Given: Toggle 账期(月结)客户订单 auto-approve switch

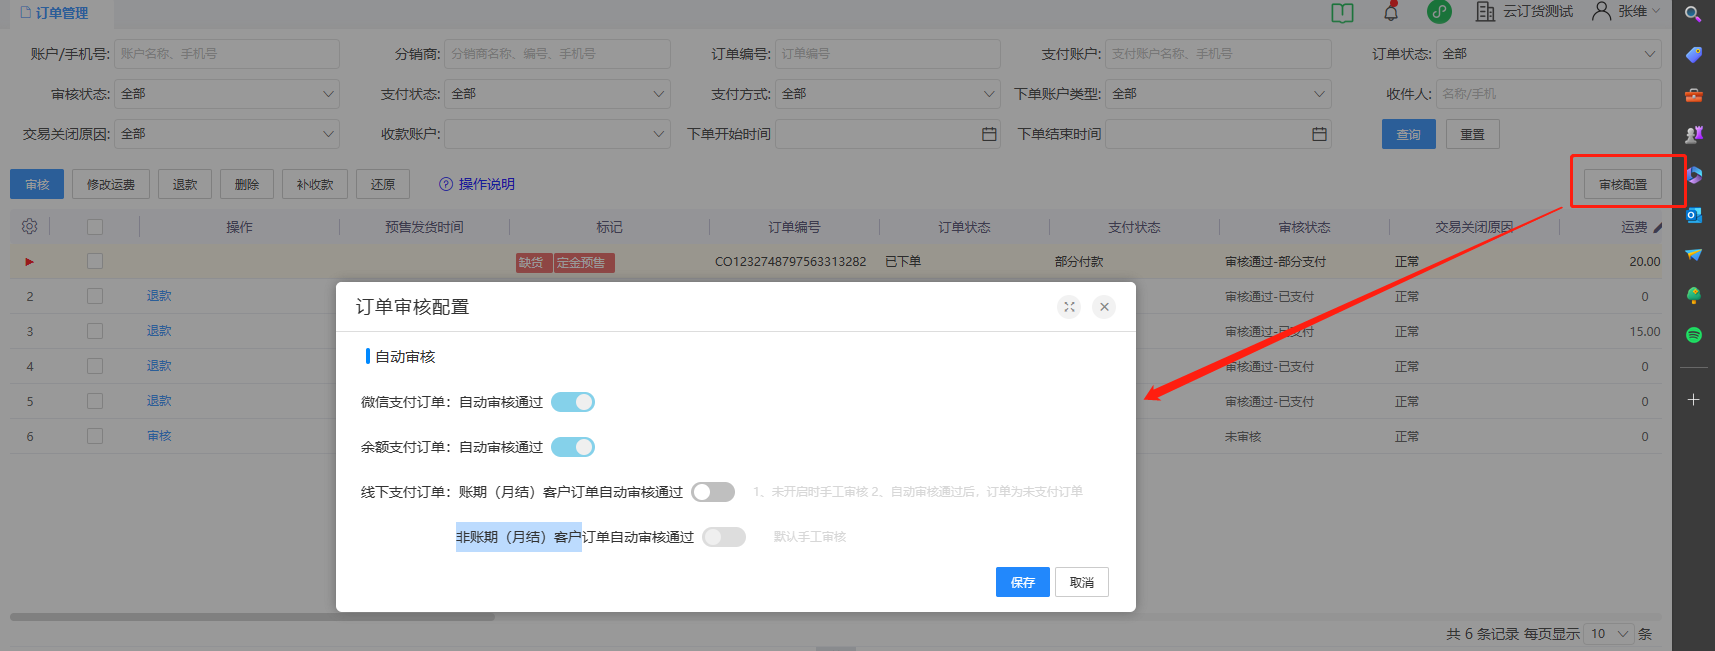Looking at the screenshot, I should 713,492.
